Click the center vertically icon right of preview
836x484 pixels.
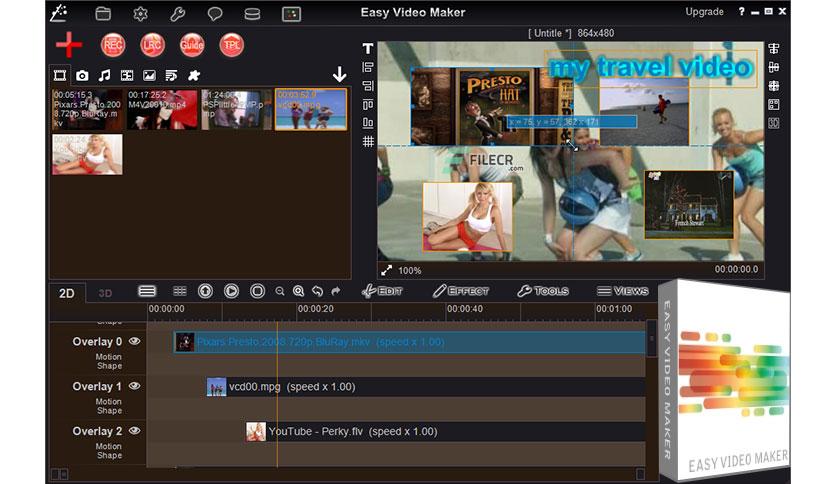pos(774,67)
